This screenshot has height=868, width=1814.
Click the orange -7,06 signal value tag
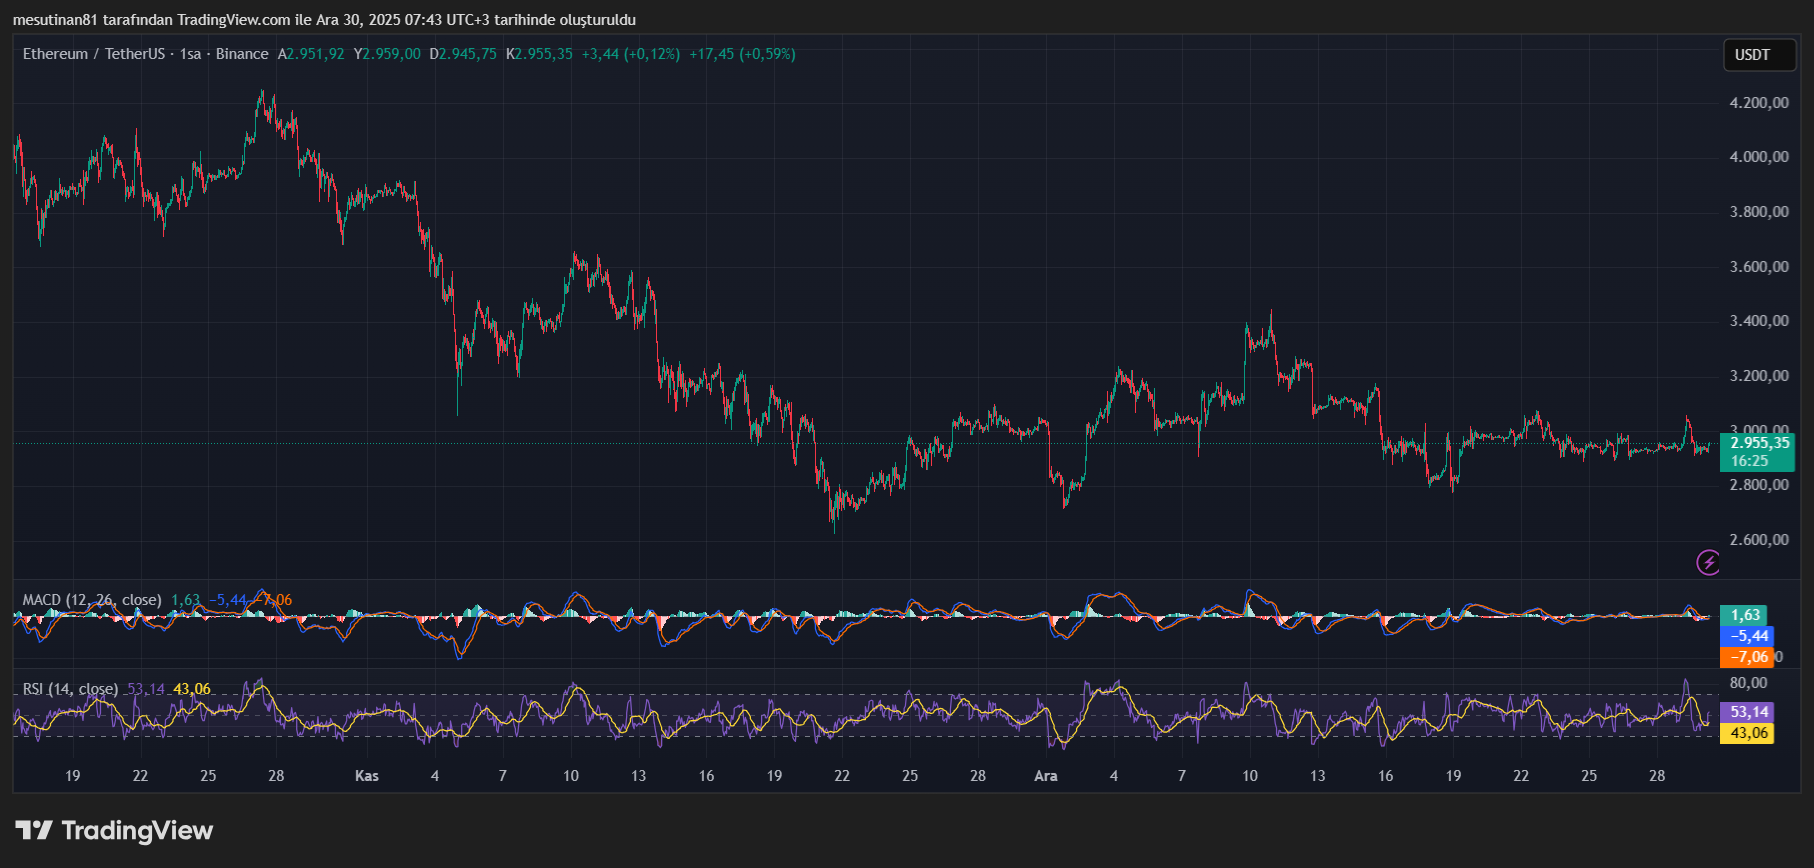pos(1747,657)
